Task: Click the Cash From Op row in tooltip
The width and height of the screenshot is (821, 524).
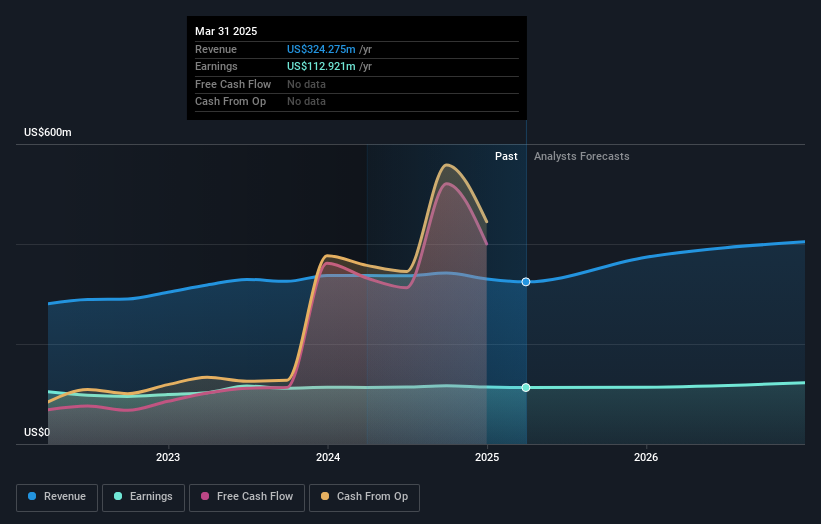Action: click(x=357, y=102)
